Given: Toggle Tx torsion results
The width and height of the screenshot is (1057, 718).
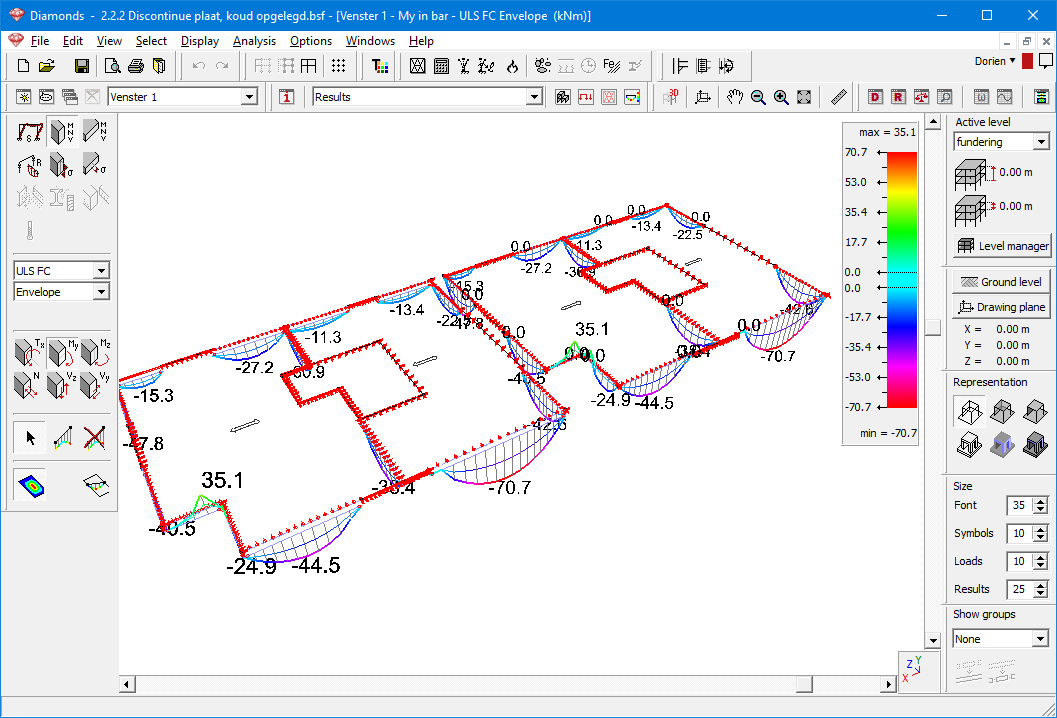Looking at the screenshot, I should coord(30,351).
